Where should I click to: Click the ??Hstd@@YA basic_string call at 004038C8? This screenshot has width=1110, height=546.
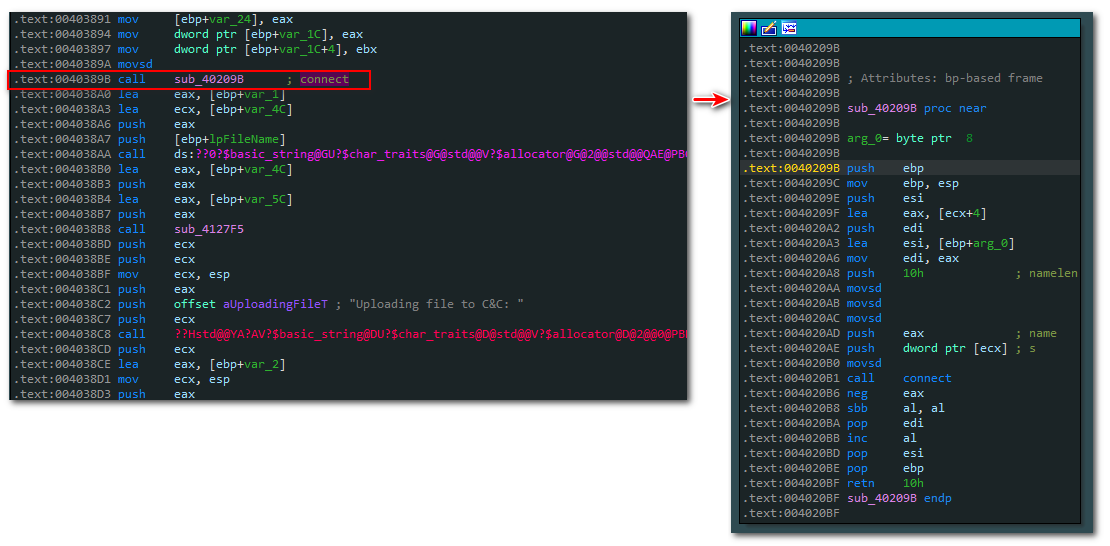350,334
